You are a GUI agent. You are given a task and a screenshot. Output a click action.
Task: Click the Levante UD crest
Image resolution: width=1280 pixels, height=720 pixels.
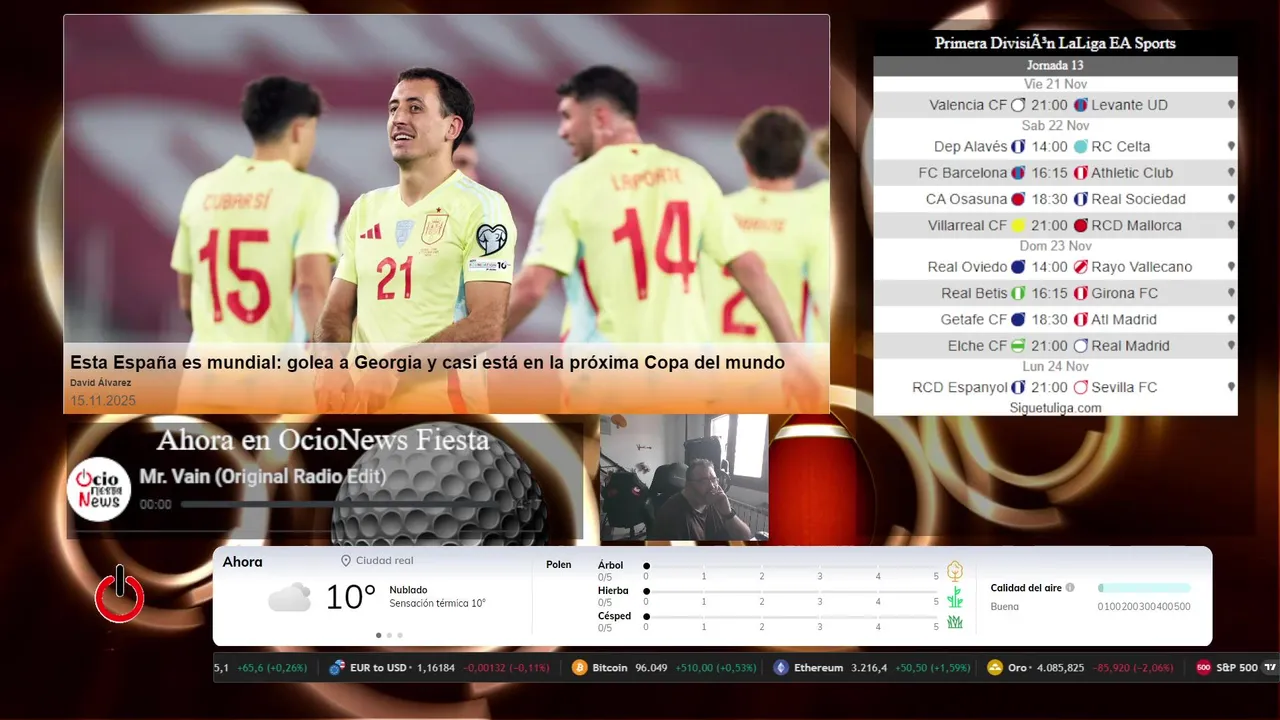[1080, 105]
